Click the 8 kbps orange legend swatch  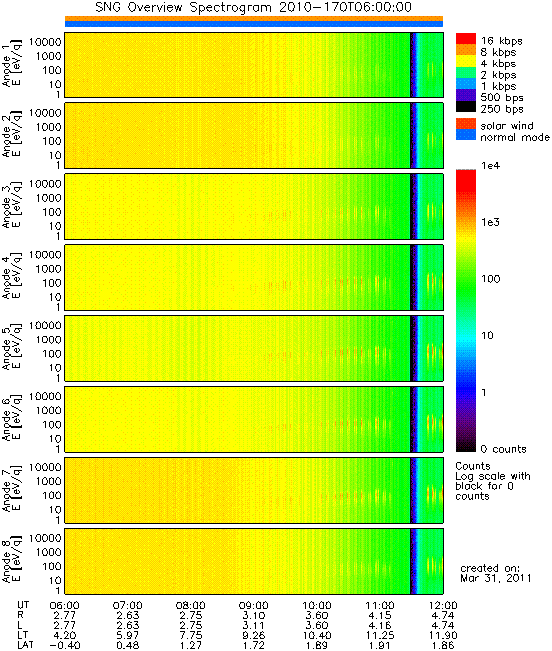[466, 51]
